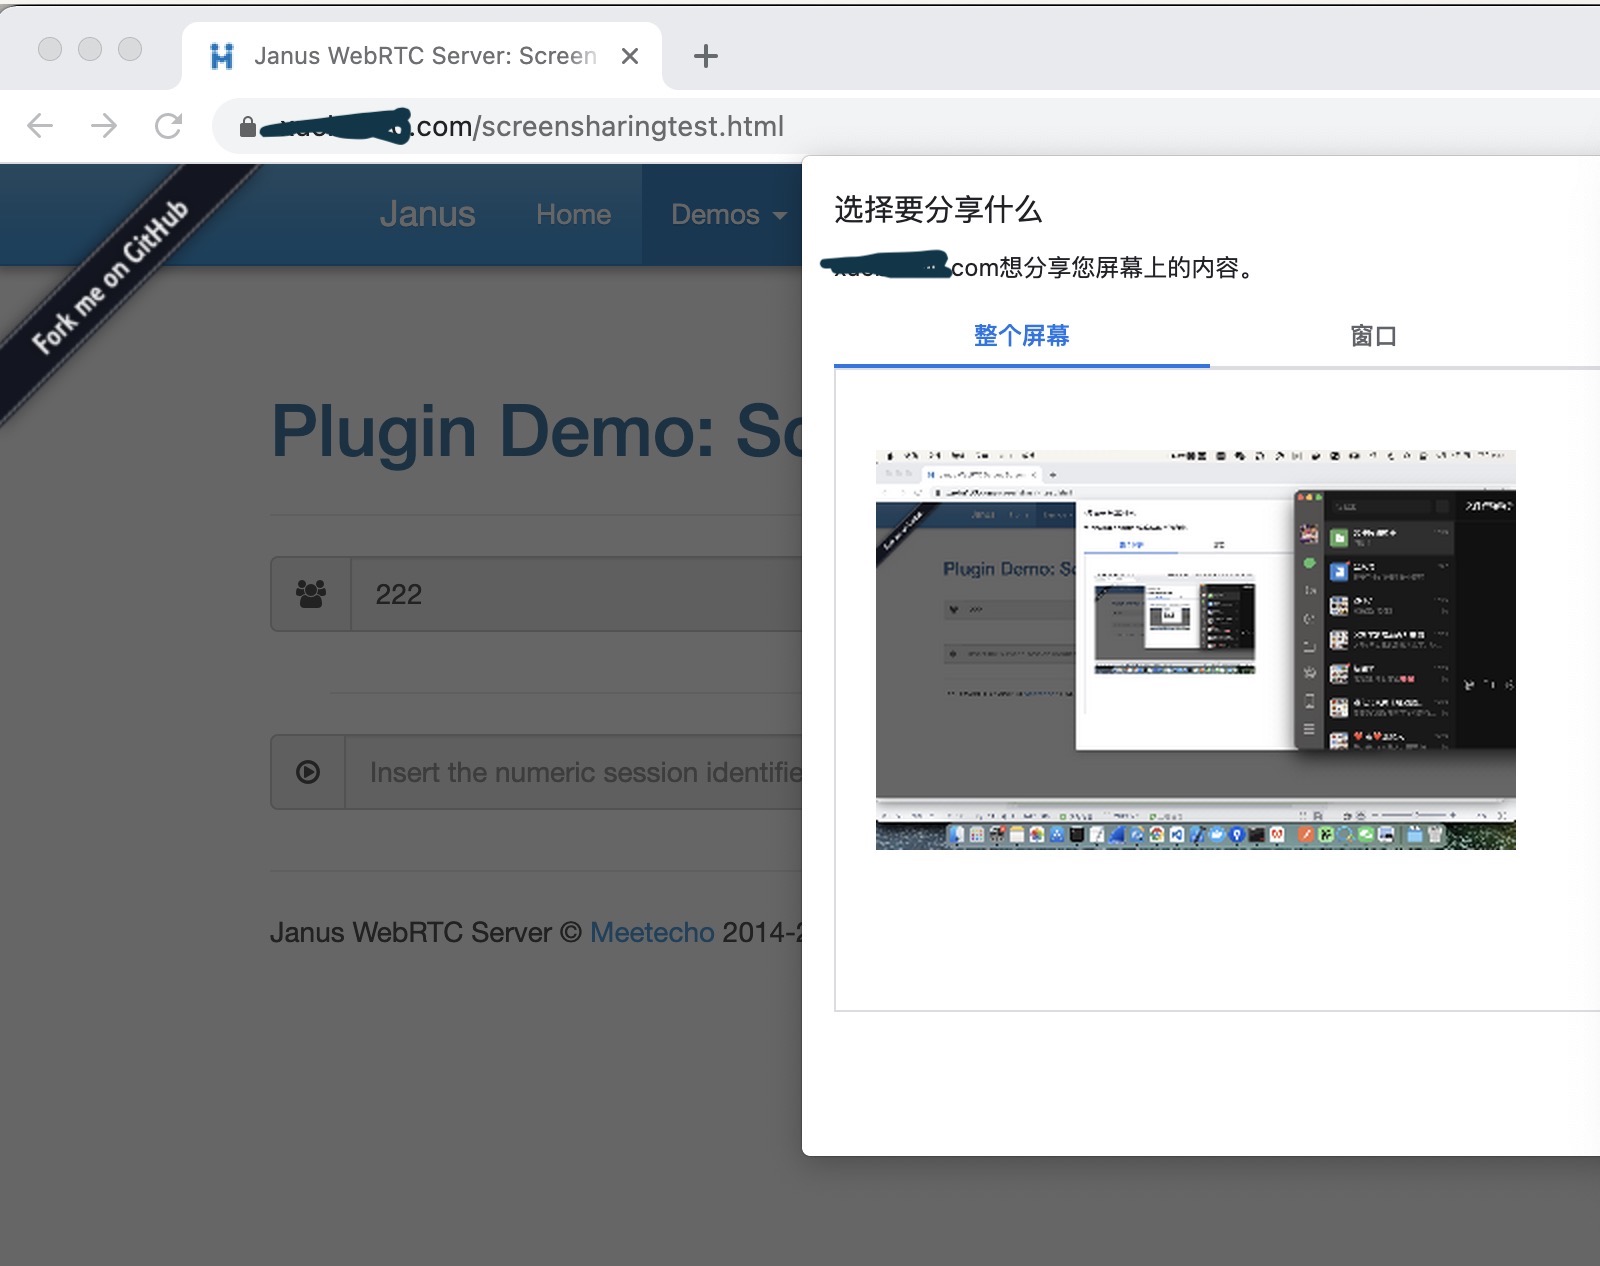Image resolution: width=1600 pixels, height=1266 pixels.
Task: Click the padlock security icon in the address bar
Action: pos(247,126)
